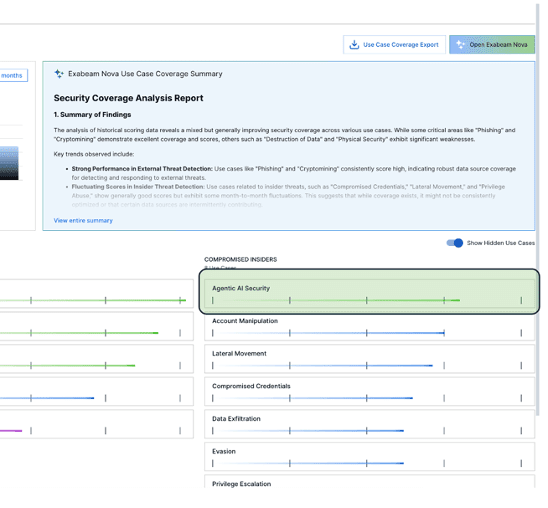548x508 pixels.
Task: Click the Show Hidden Use Cases label
Action: (x=501, y=243)
